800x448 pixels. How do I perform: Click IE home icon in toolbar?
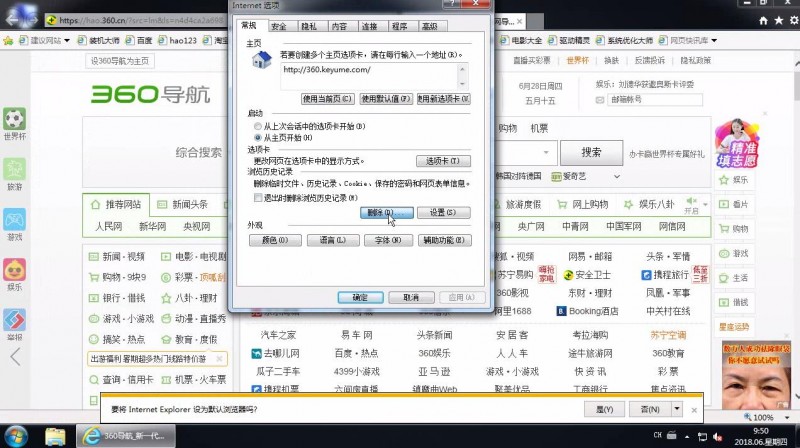763,20
